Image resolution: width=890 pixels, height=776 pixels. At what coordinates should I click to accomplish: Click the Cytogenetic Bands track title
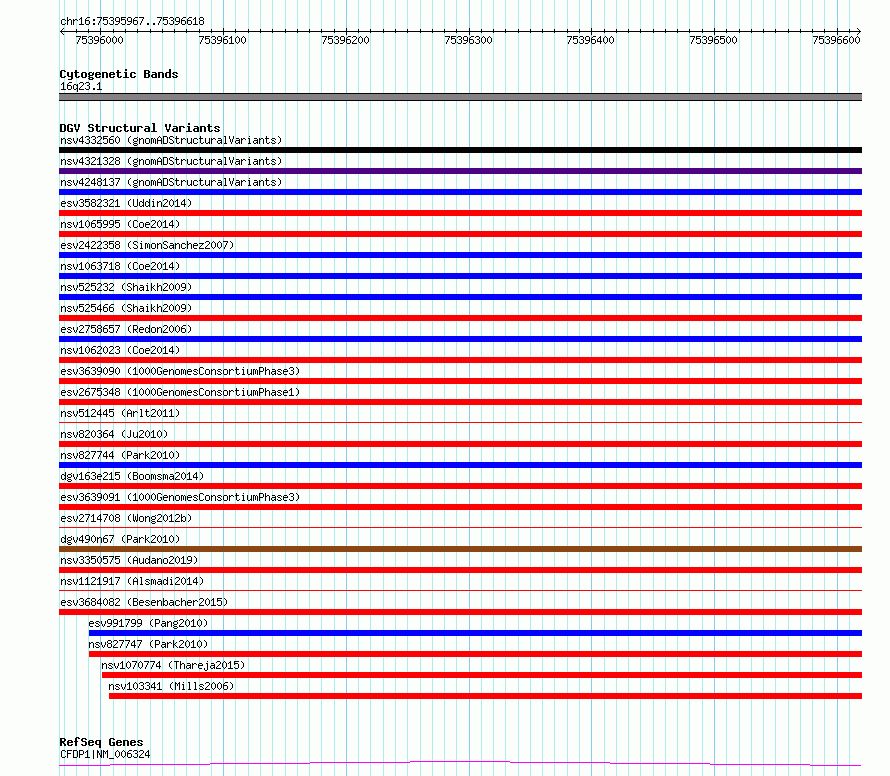point(119,74)
